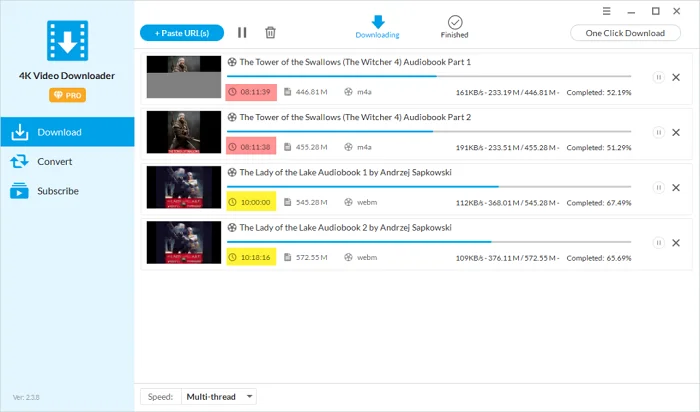Pause Lady of the Lake Audiobook 1 download
700x412 pixels.
658,187
